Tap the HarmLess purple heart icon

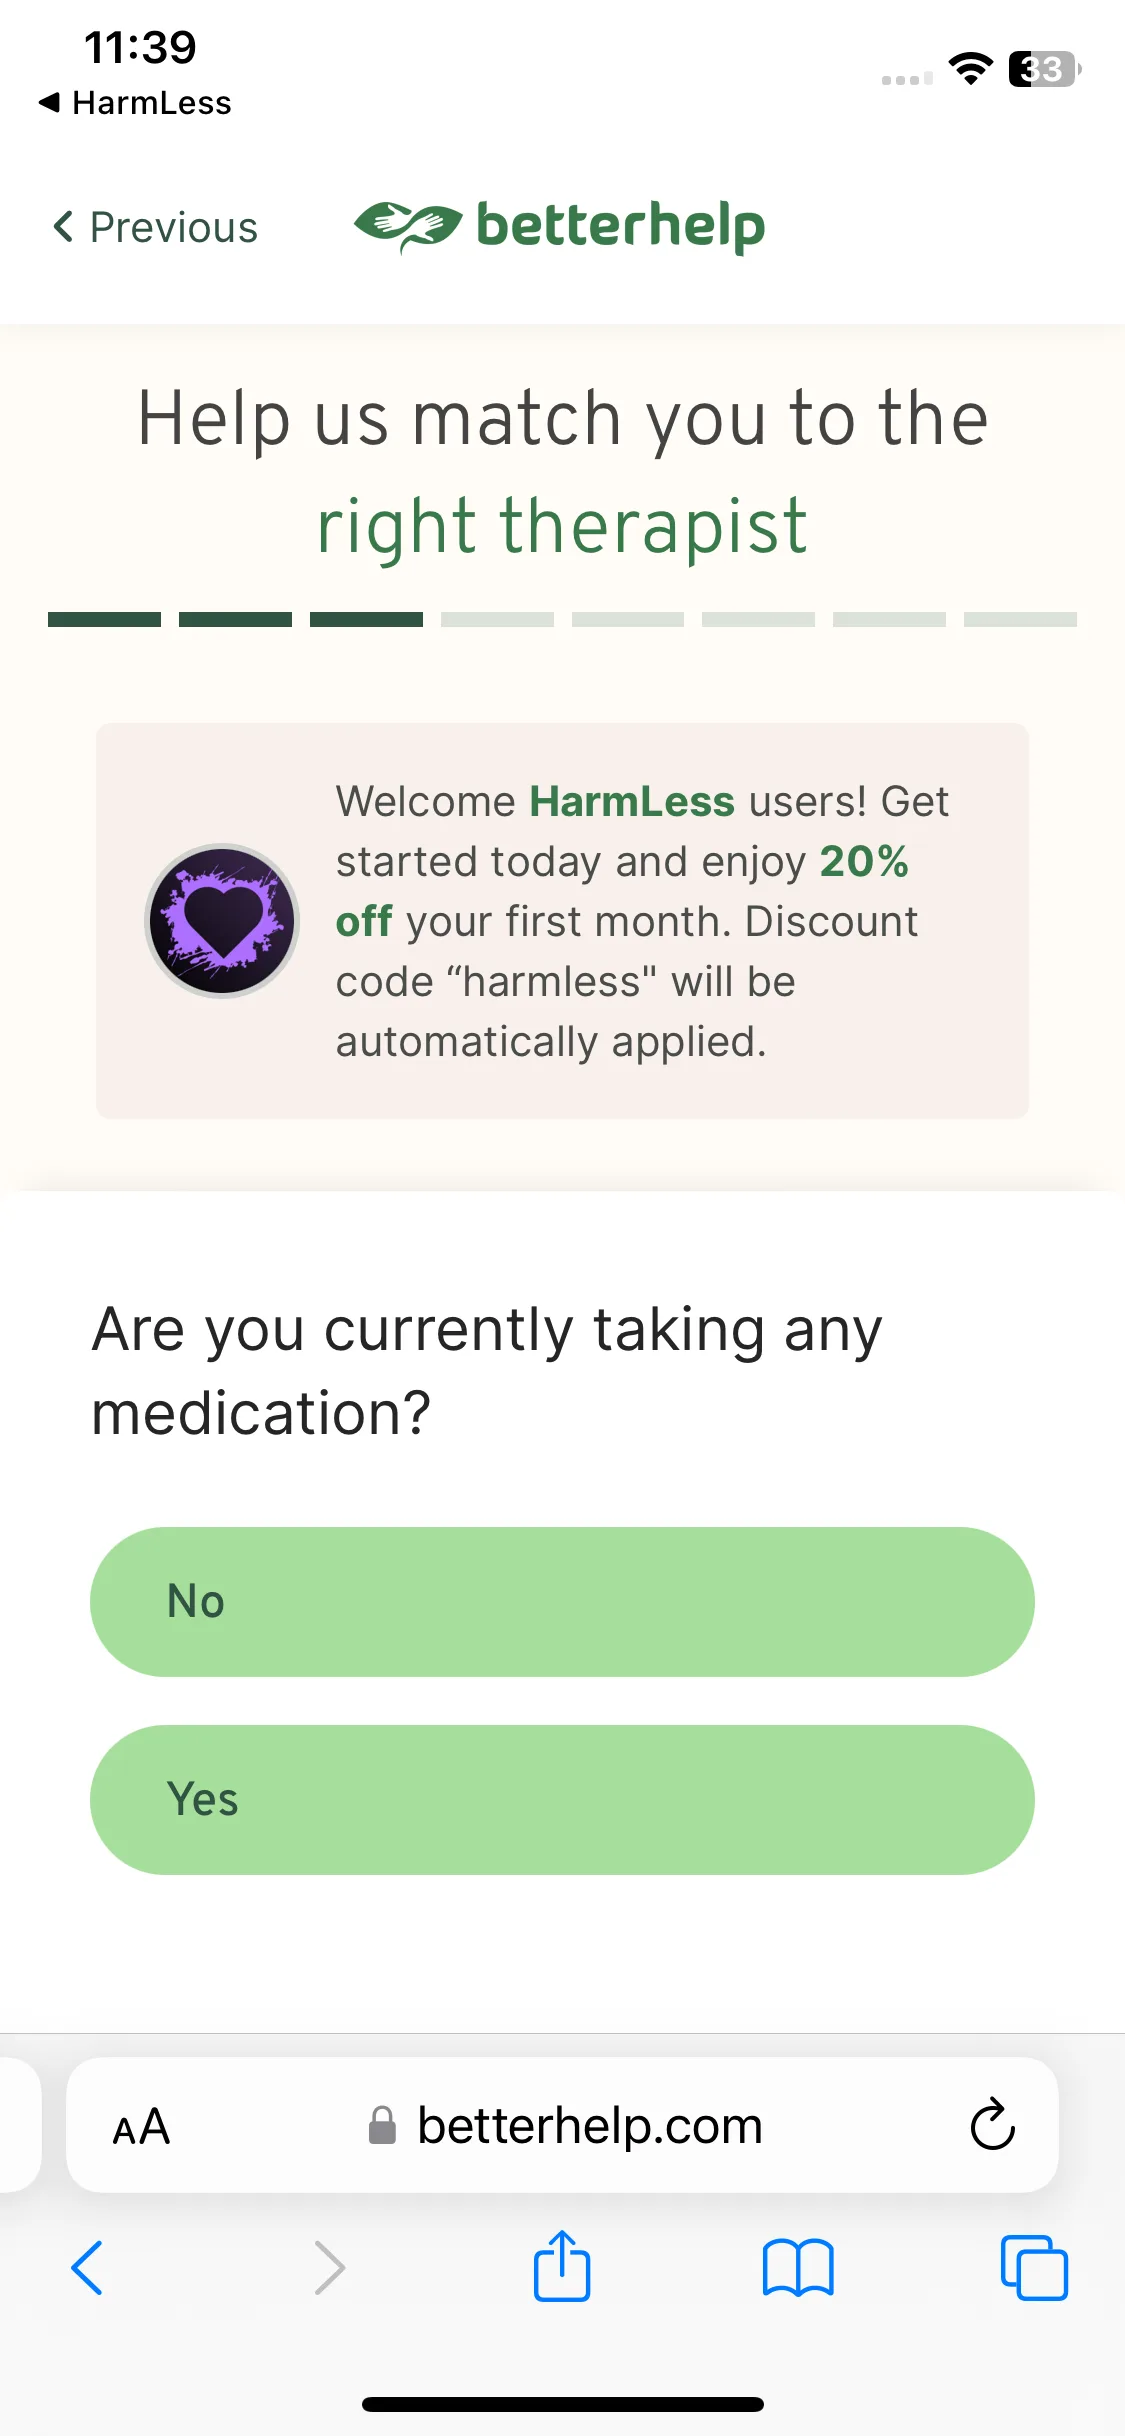tap(222, 921)
